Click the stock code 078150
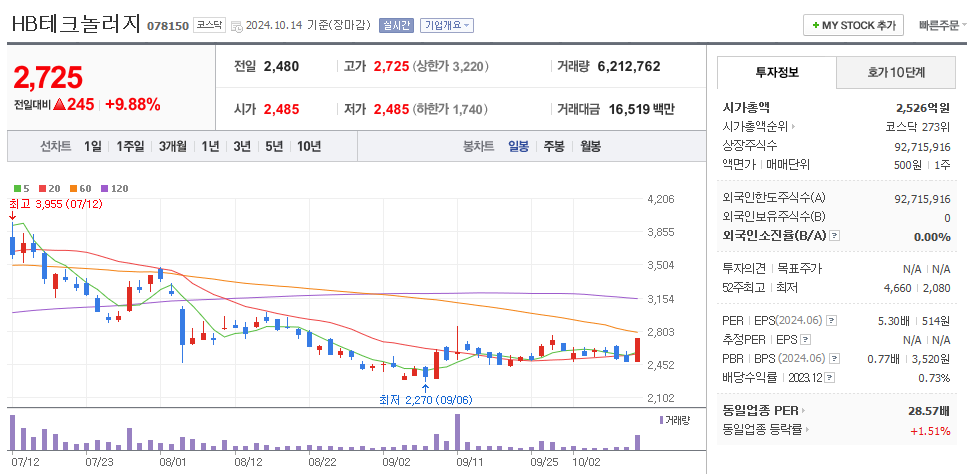Viewport: 973px width, 474px height. click(168, 26)
